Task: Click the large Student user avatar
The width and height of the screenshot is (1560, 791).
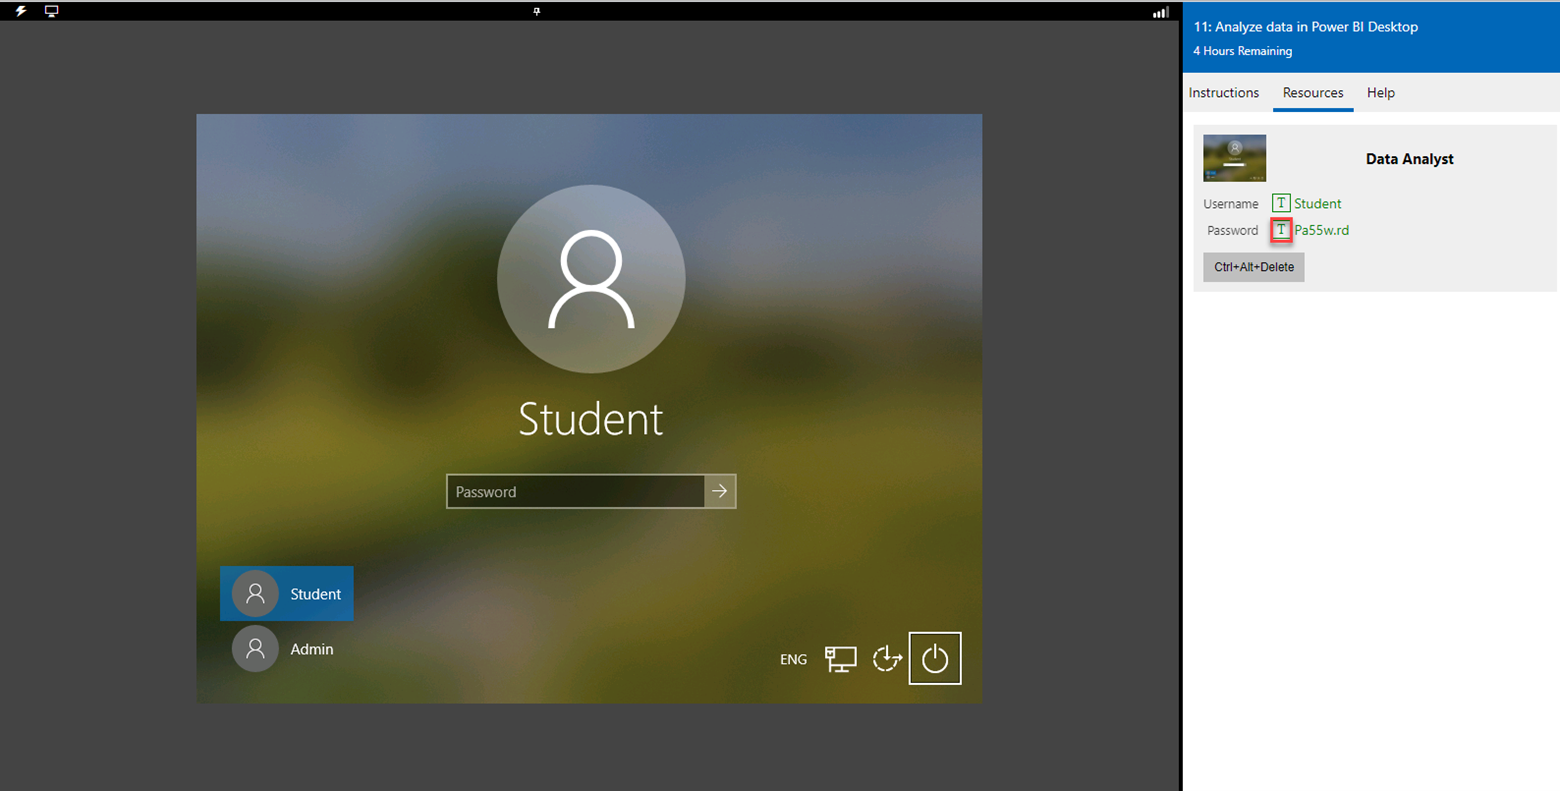Action: pyautogui.click(x=591, y=279)
